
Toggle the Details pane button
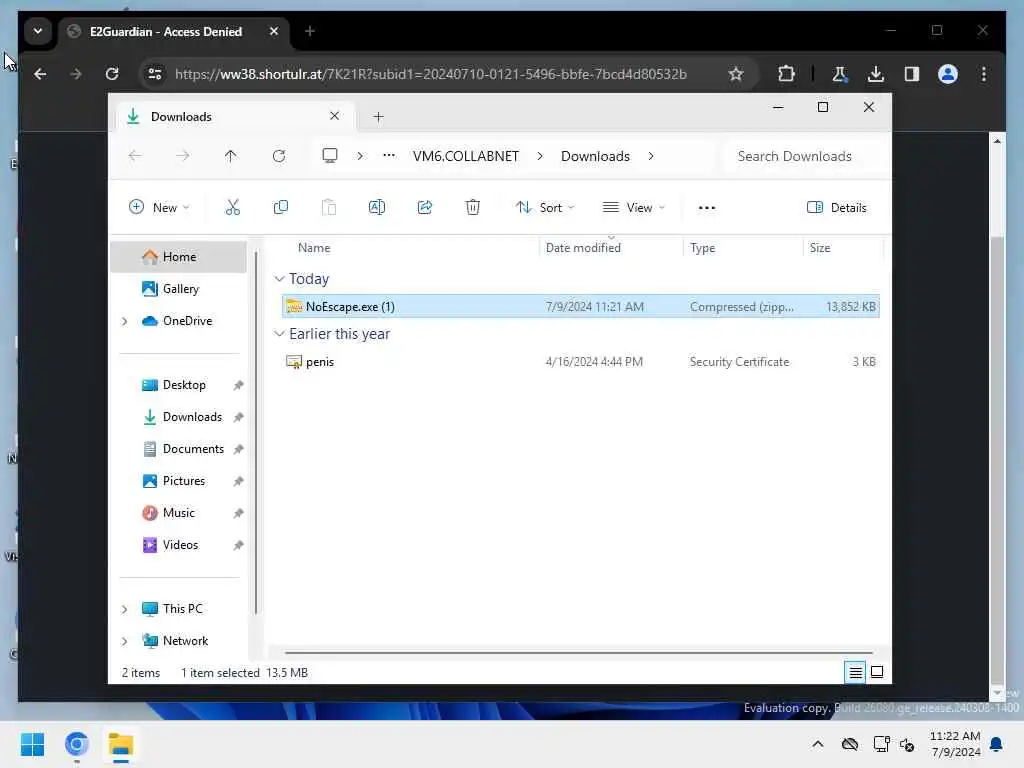point(837,208)
